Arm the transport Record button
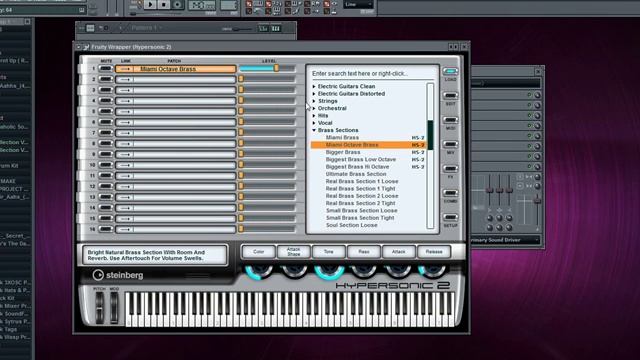Viewport: 640px width, 360px height. tap(177, 4)
